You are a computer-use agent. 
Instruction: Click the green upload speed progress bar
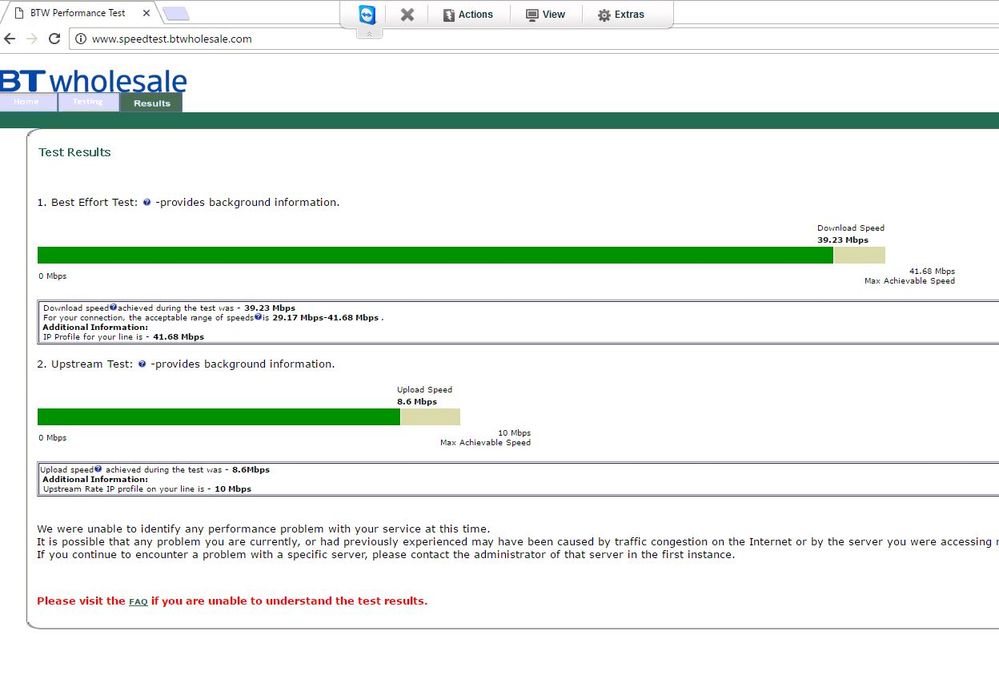pos(219,417)
